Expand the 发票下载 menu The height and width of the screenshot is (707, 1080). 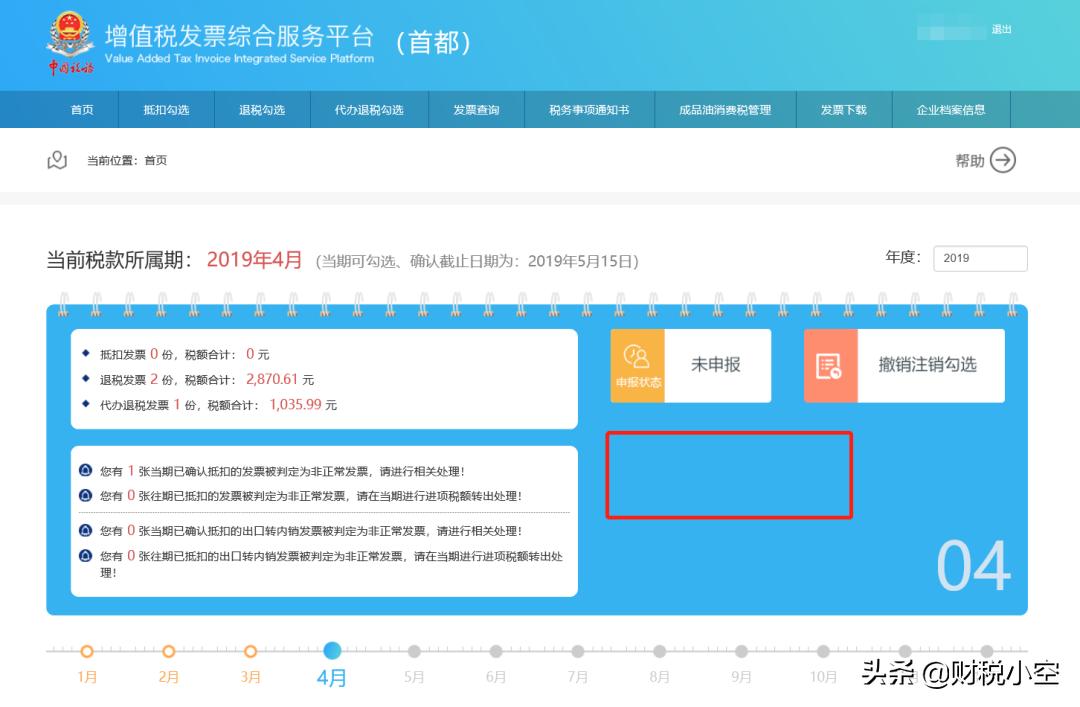(x=840, y=110)
